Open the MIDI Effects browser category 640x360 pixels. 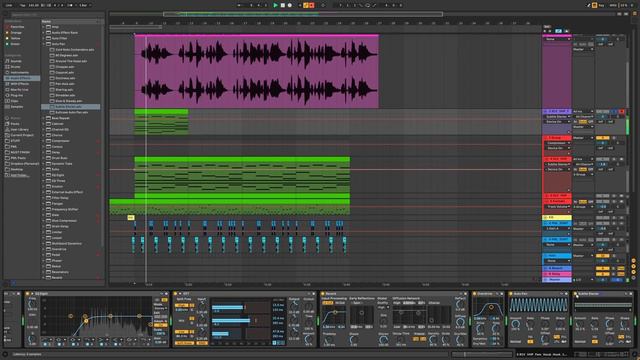tap(19, 84)
